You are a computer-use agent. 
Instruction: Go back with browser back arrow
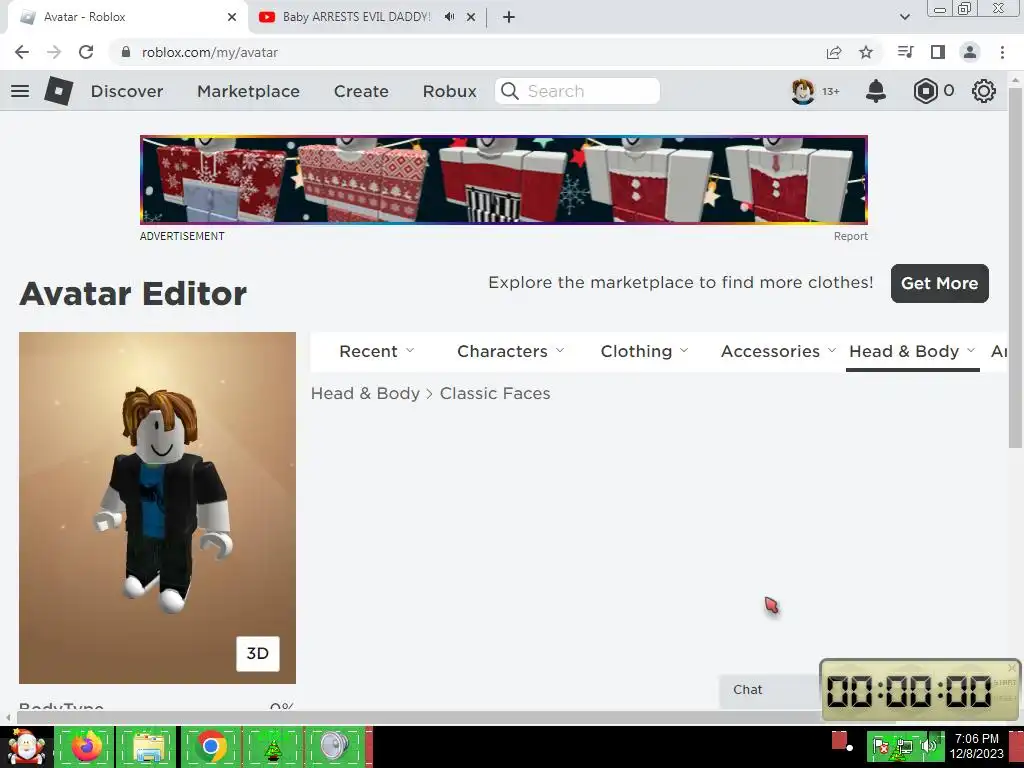point(22,52)
